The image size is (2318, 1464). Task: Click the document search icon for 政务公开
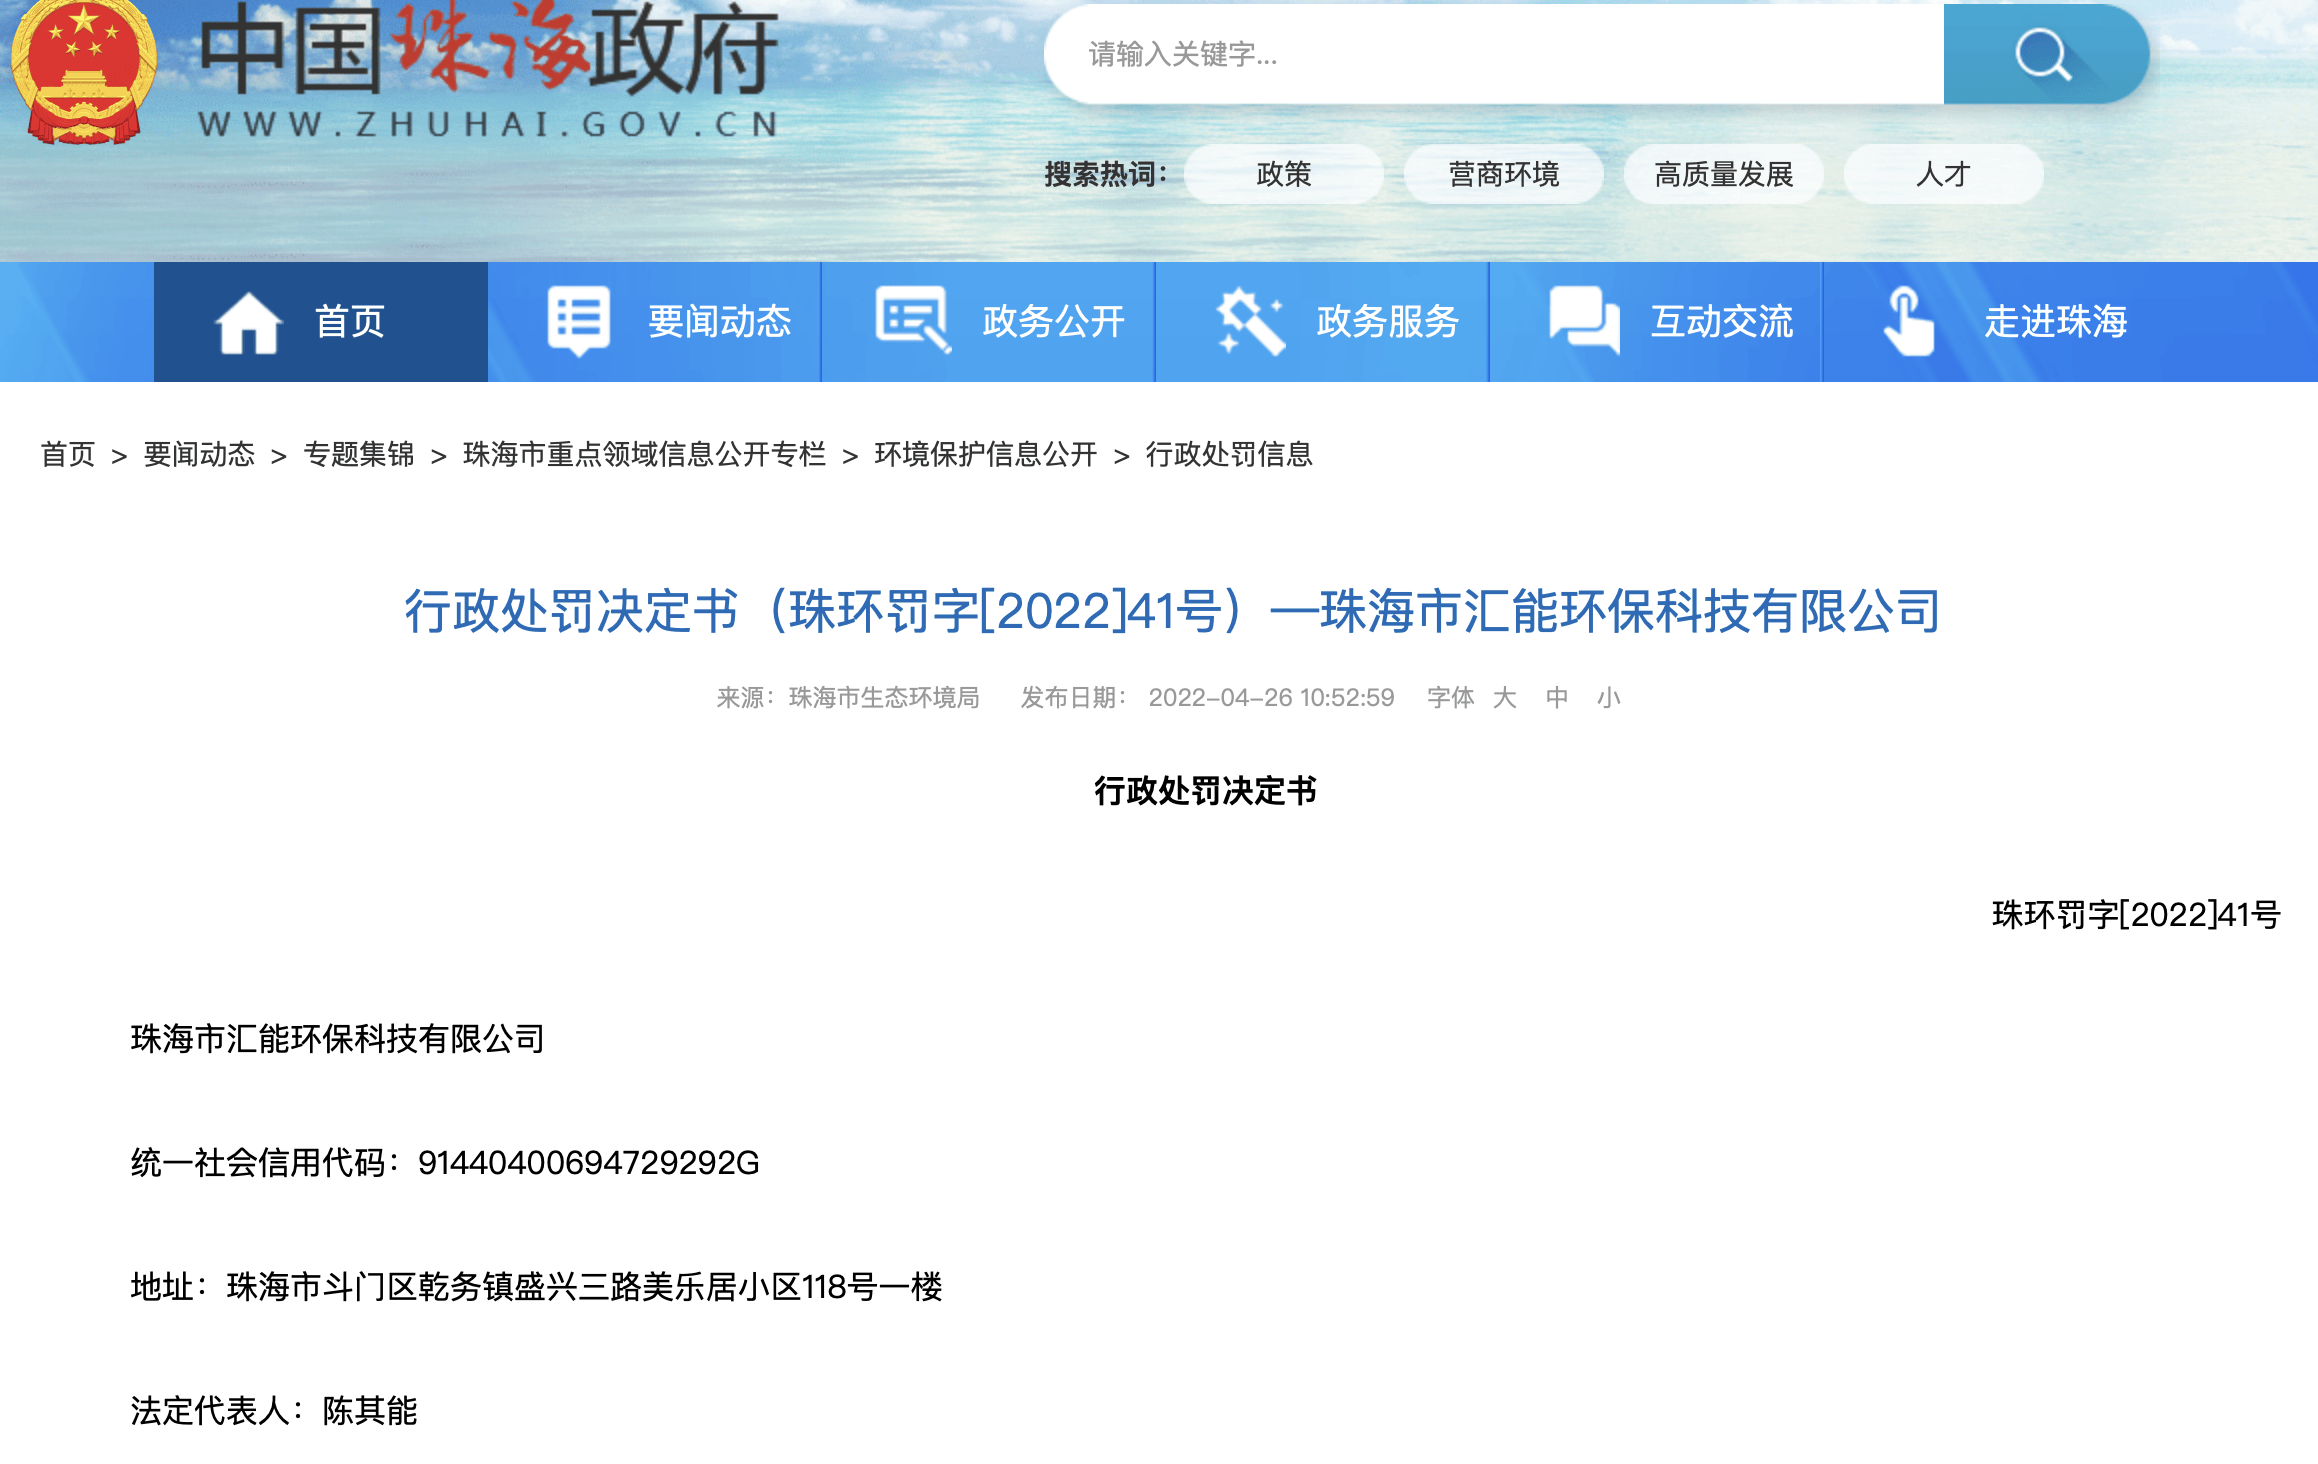[x=912, y=320]
